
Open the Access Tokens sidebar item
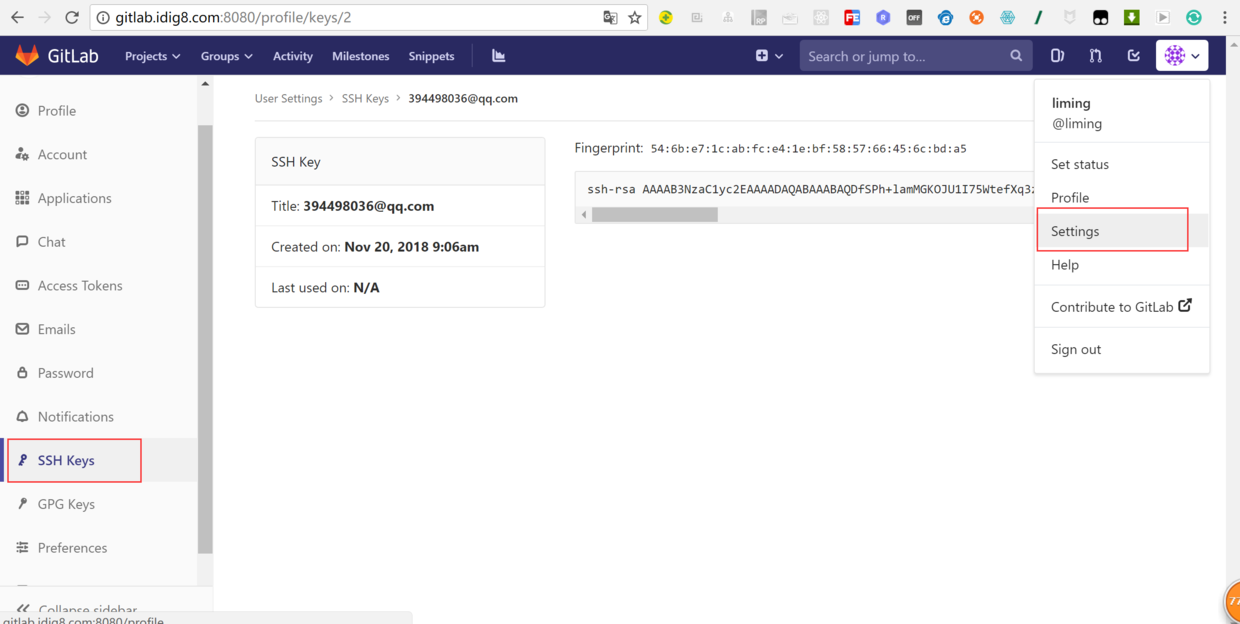click(x=80, y=285)
